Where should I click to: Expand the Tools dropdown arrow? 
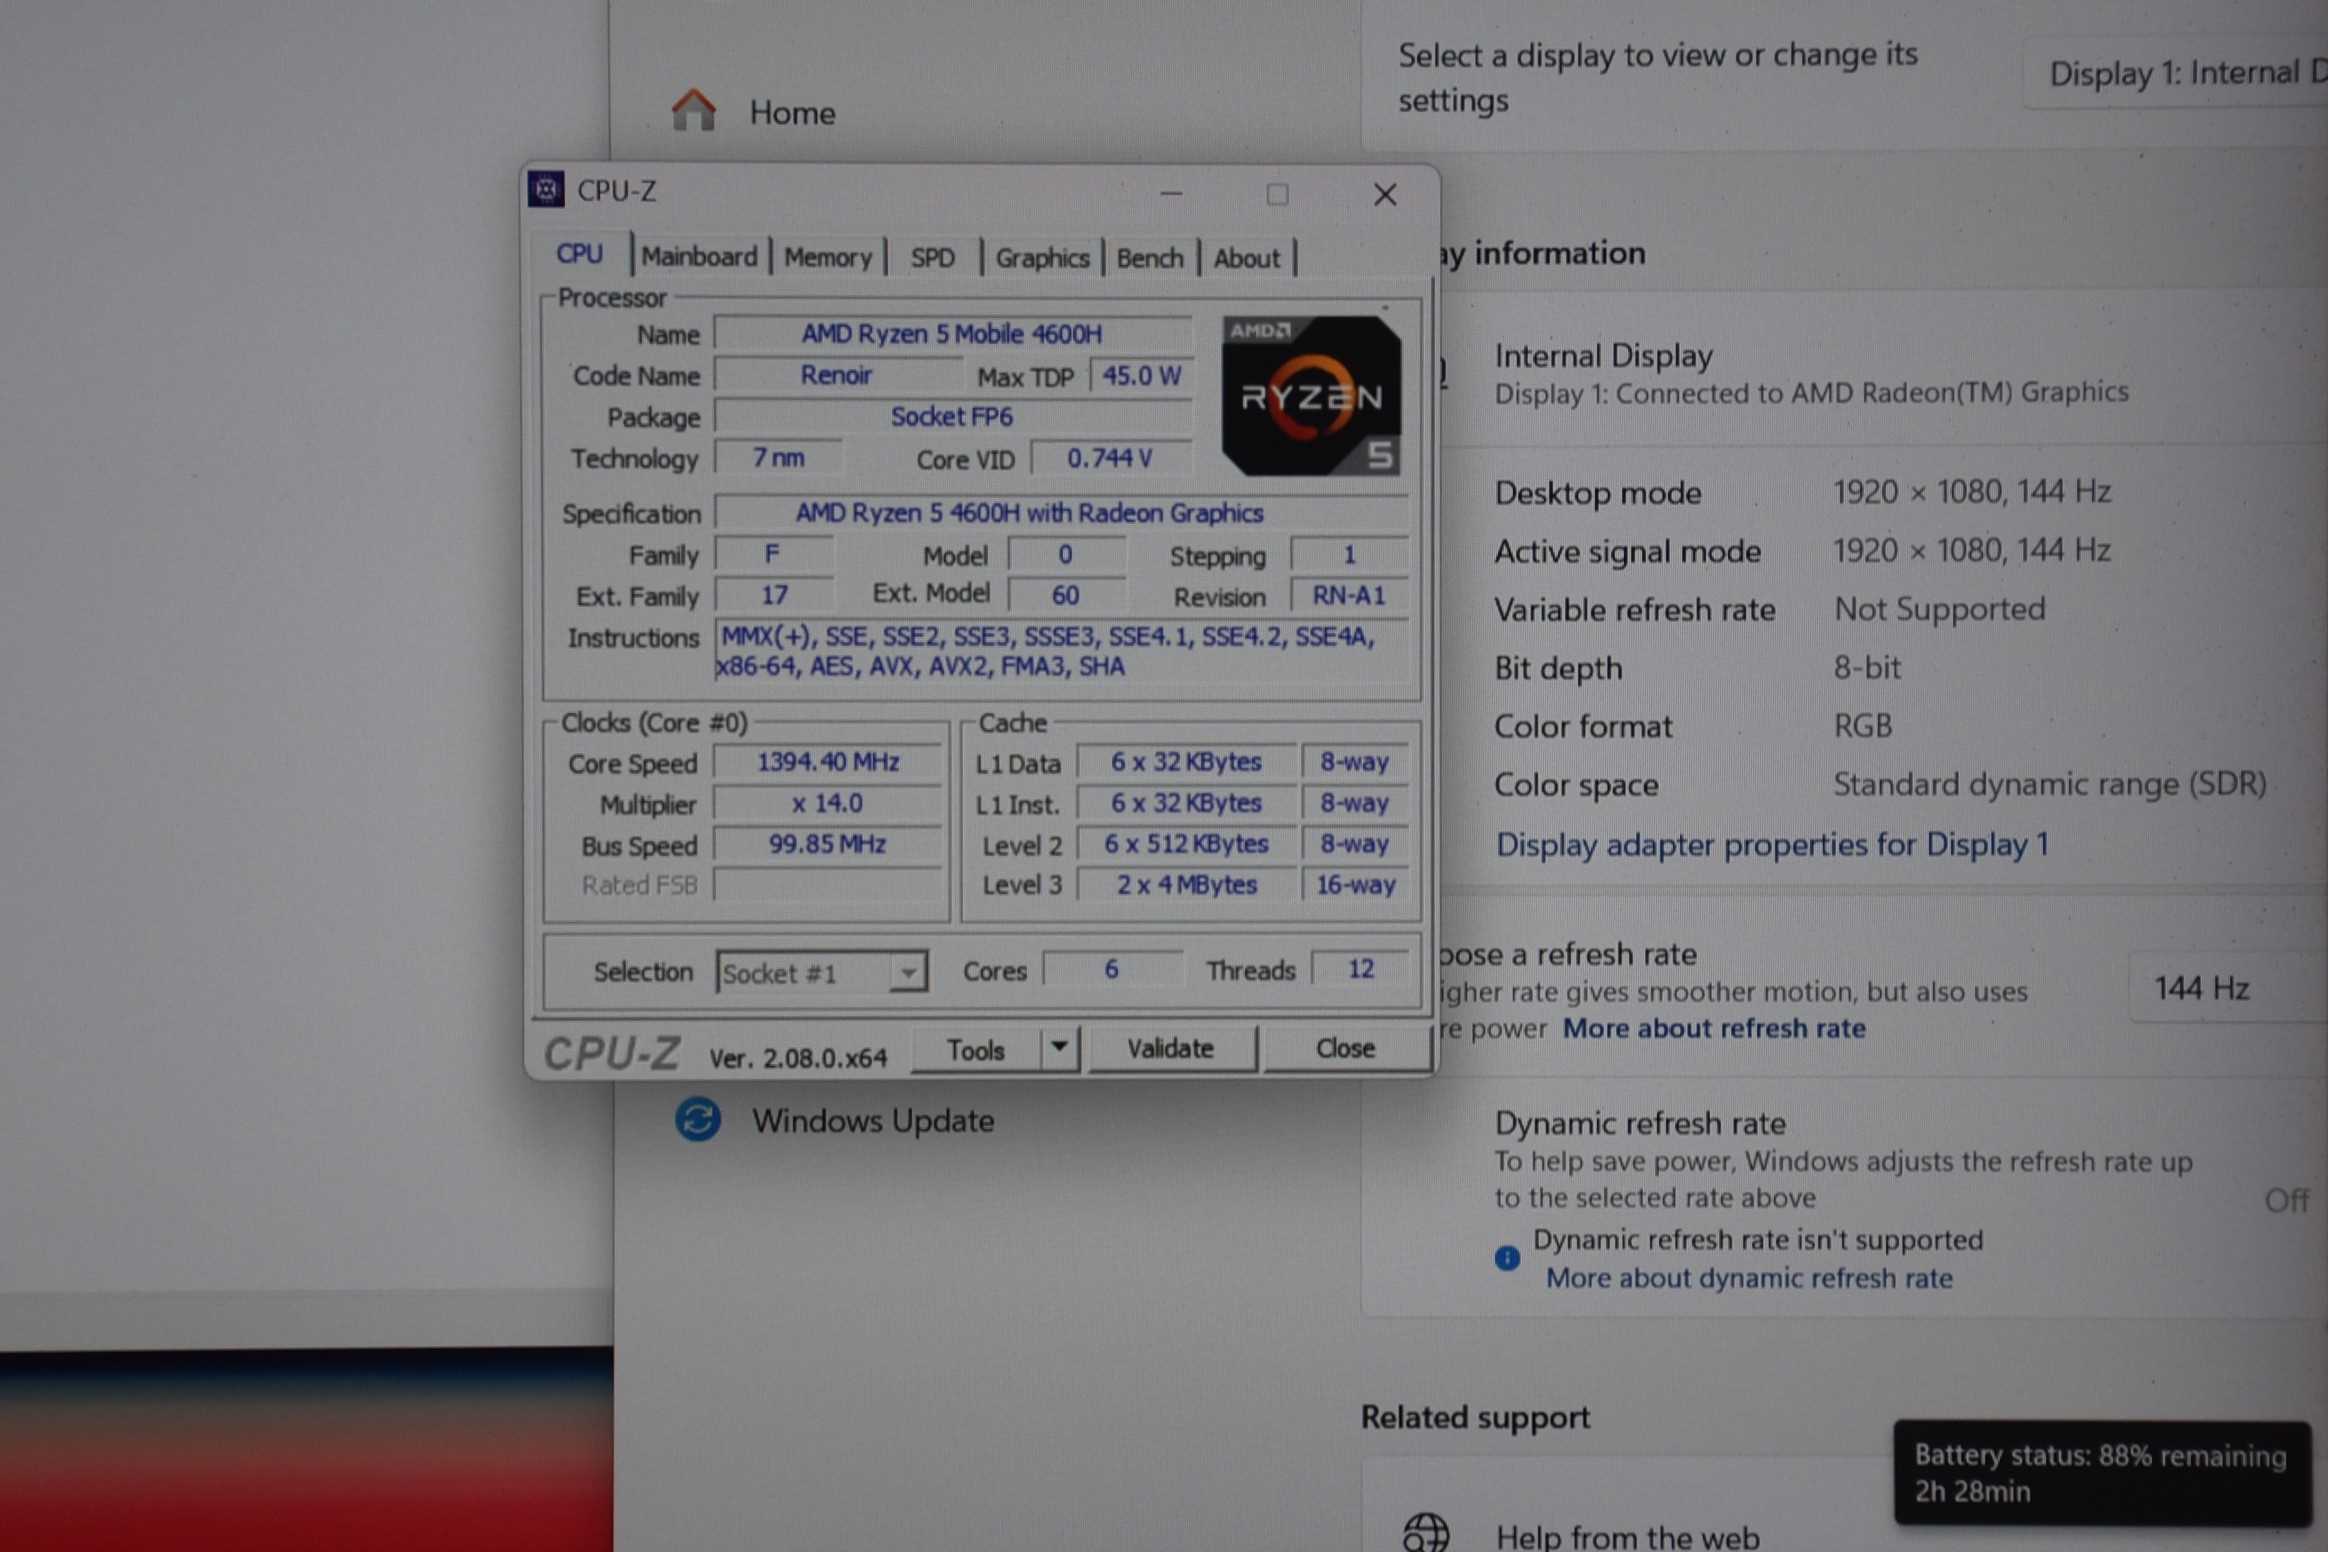point(1059,1048)
